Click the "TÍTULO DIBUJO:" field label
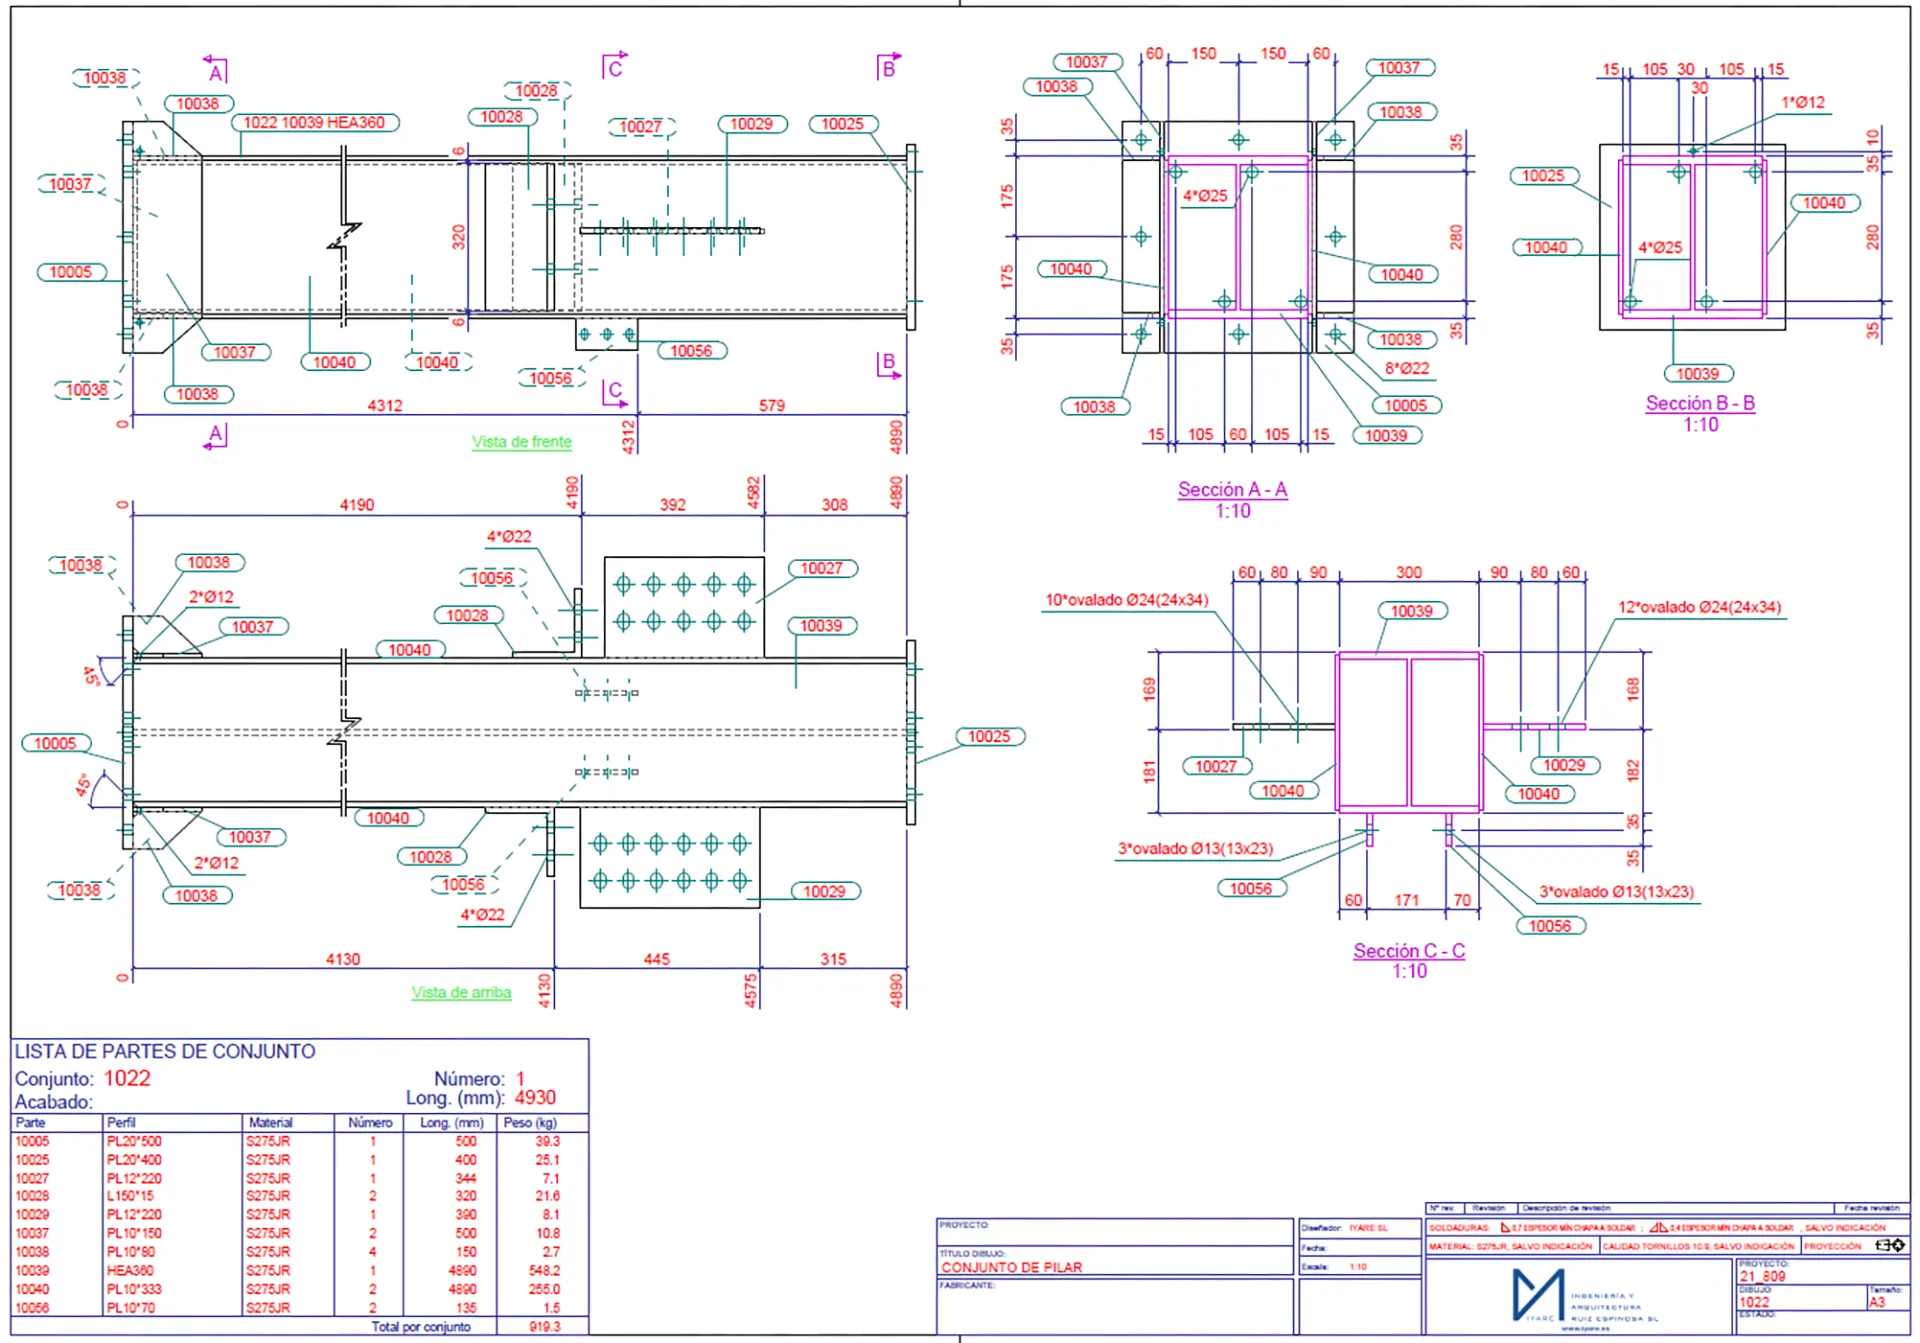The height and width of the screenshot is (1343, 1920). 972,1253
